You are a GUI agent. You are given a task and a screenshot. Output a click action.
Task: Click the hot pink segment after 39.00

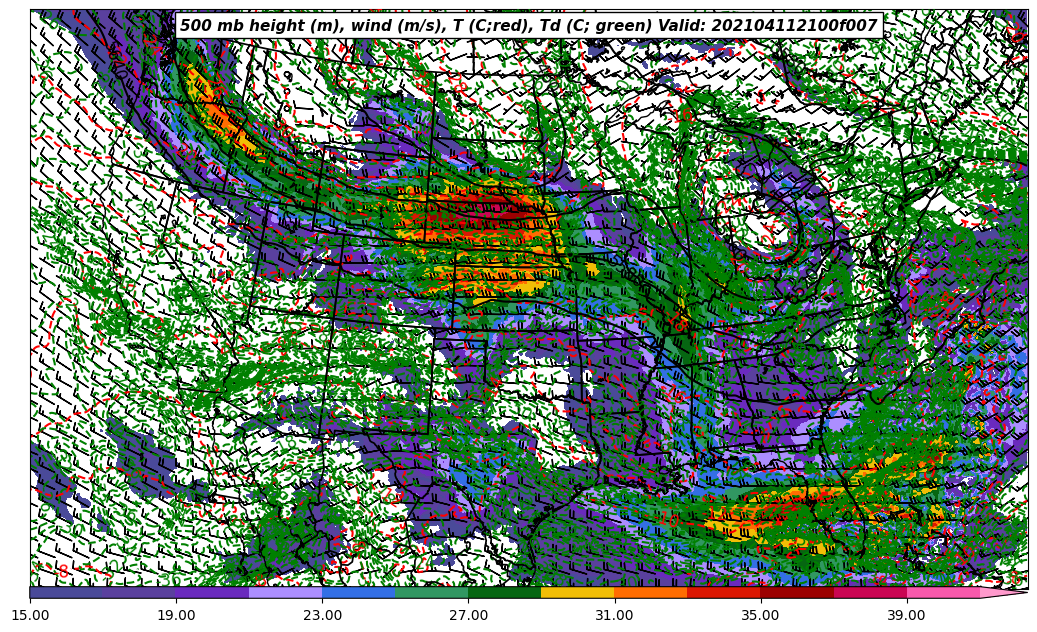[942, 592]
